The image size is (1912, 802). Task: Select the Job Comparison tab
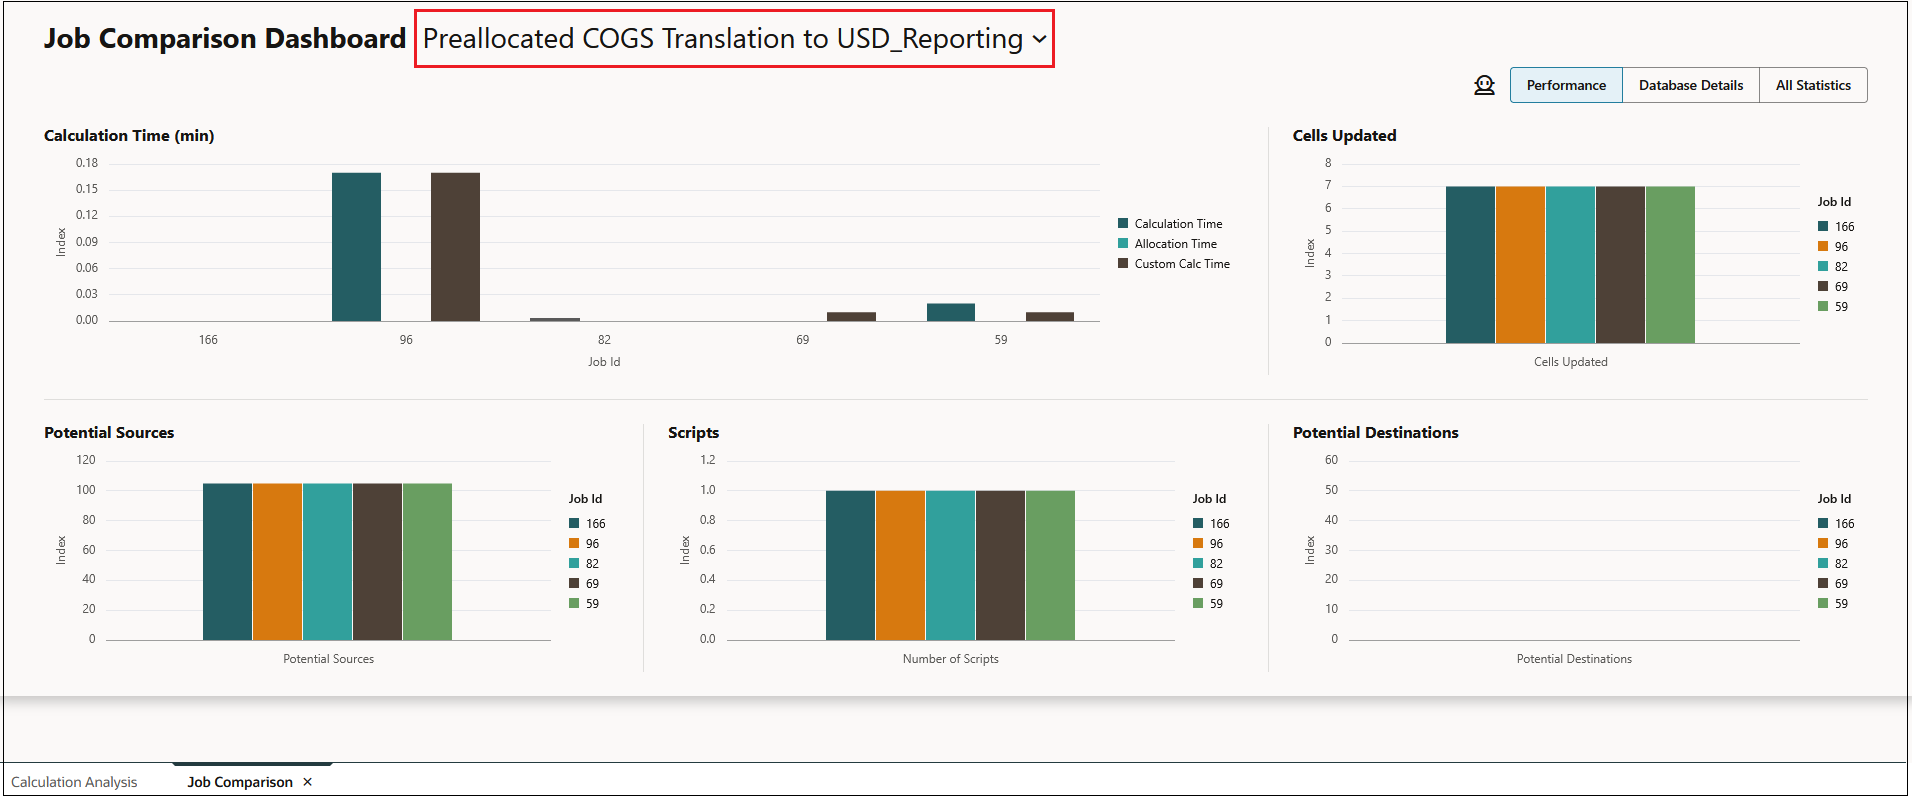click(x=240, y=782)
